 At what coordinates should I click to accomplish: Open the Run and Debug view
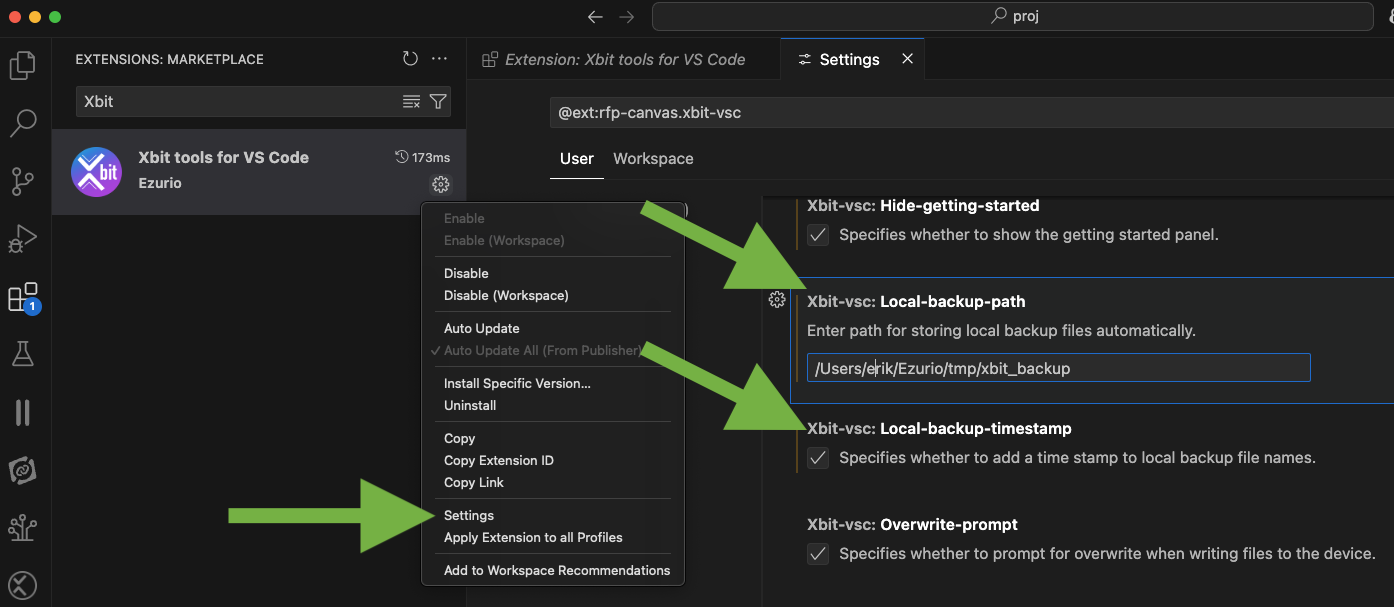coord(22,240)
